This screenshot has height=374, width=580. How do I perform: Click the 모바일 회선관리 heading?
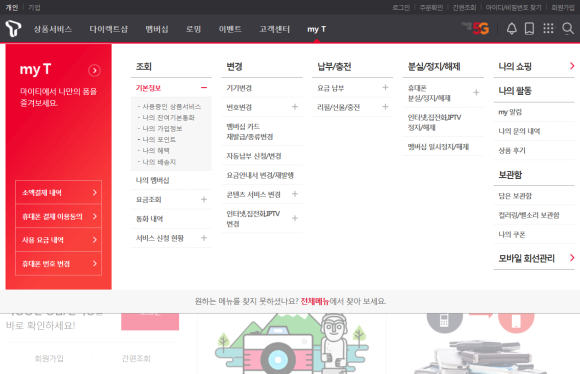point(526,258)
